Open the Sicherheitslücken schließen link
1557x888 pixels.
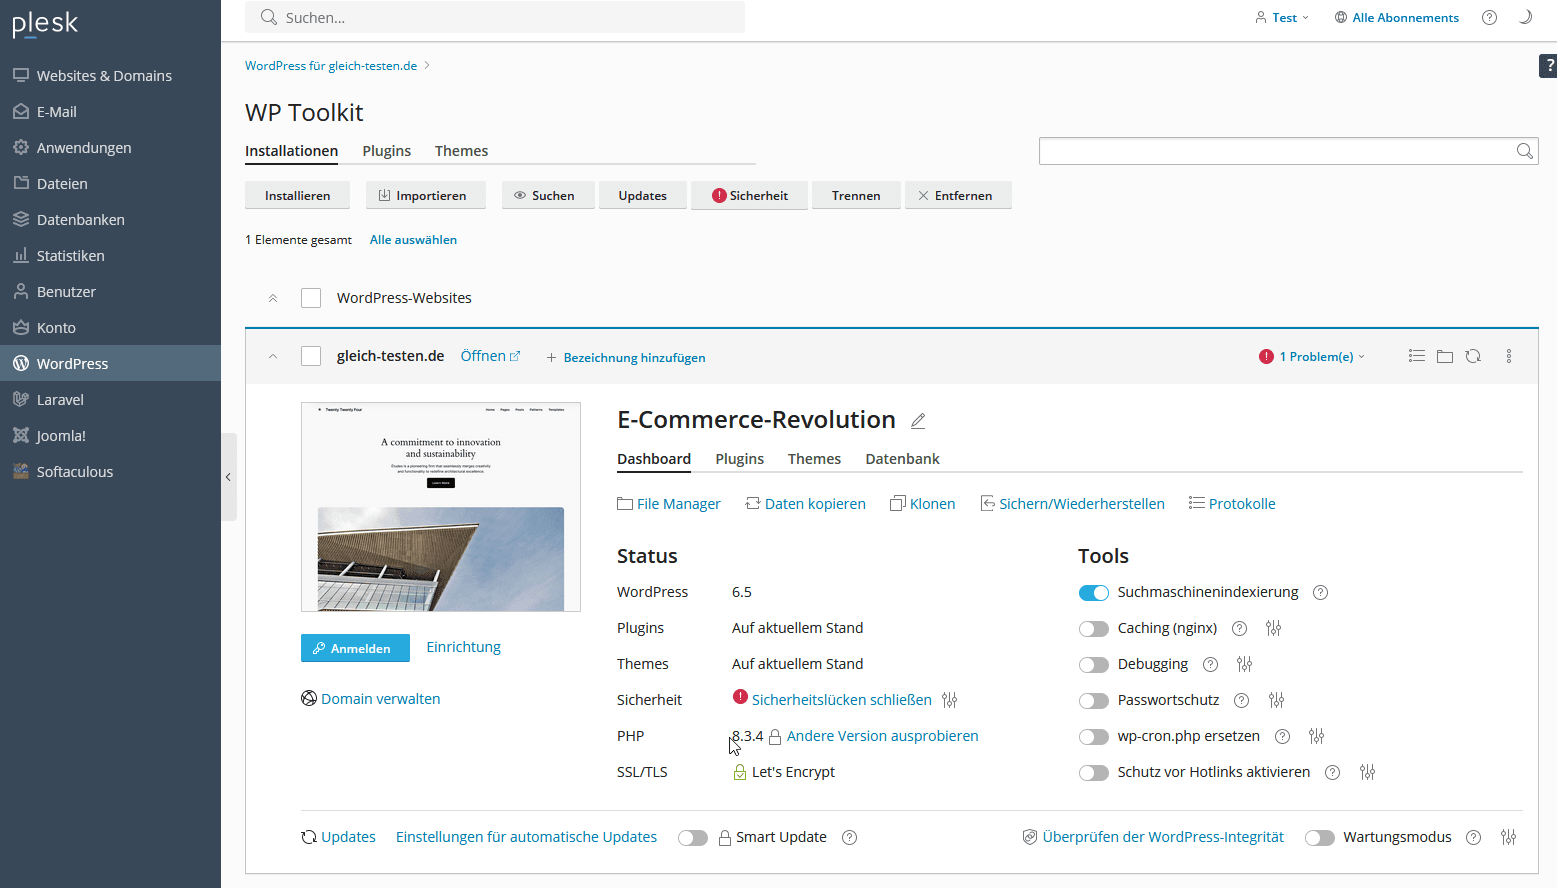click(841, 700)
